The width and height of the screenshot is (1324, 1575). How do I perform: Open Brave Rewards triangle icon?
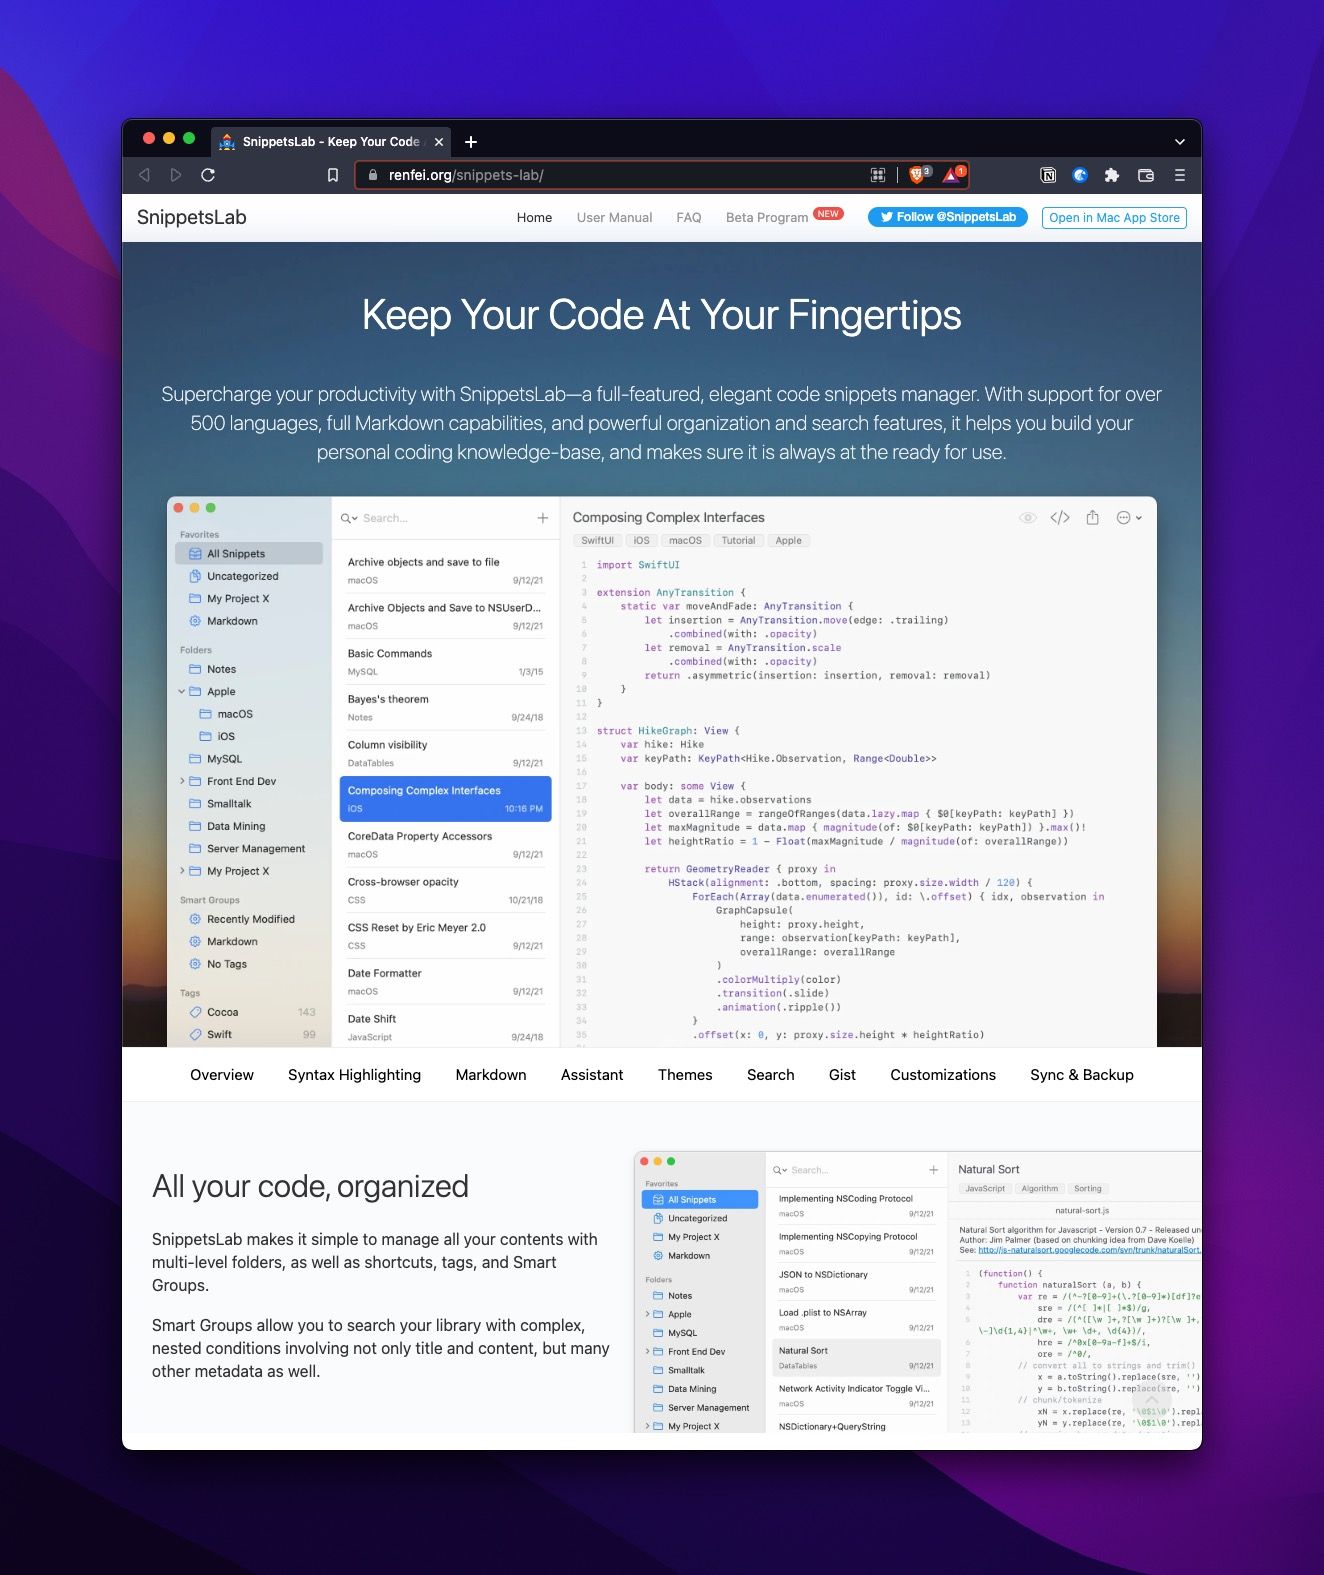click(x=952, y=175)
